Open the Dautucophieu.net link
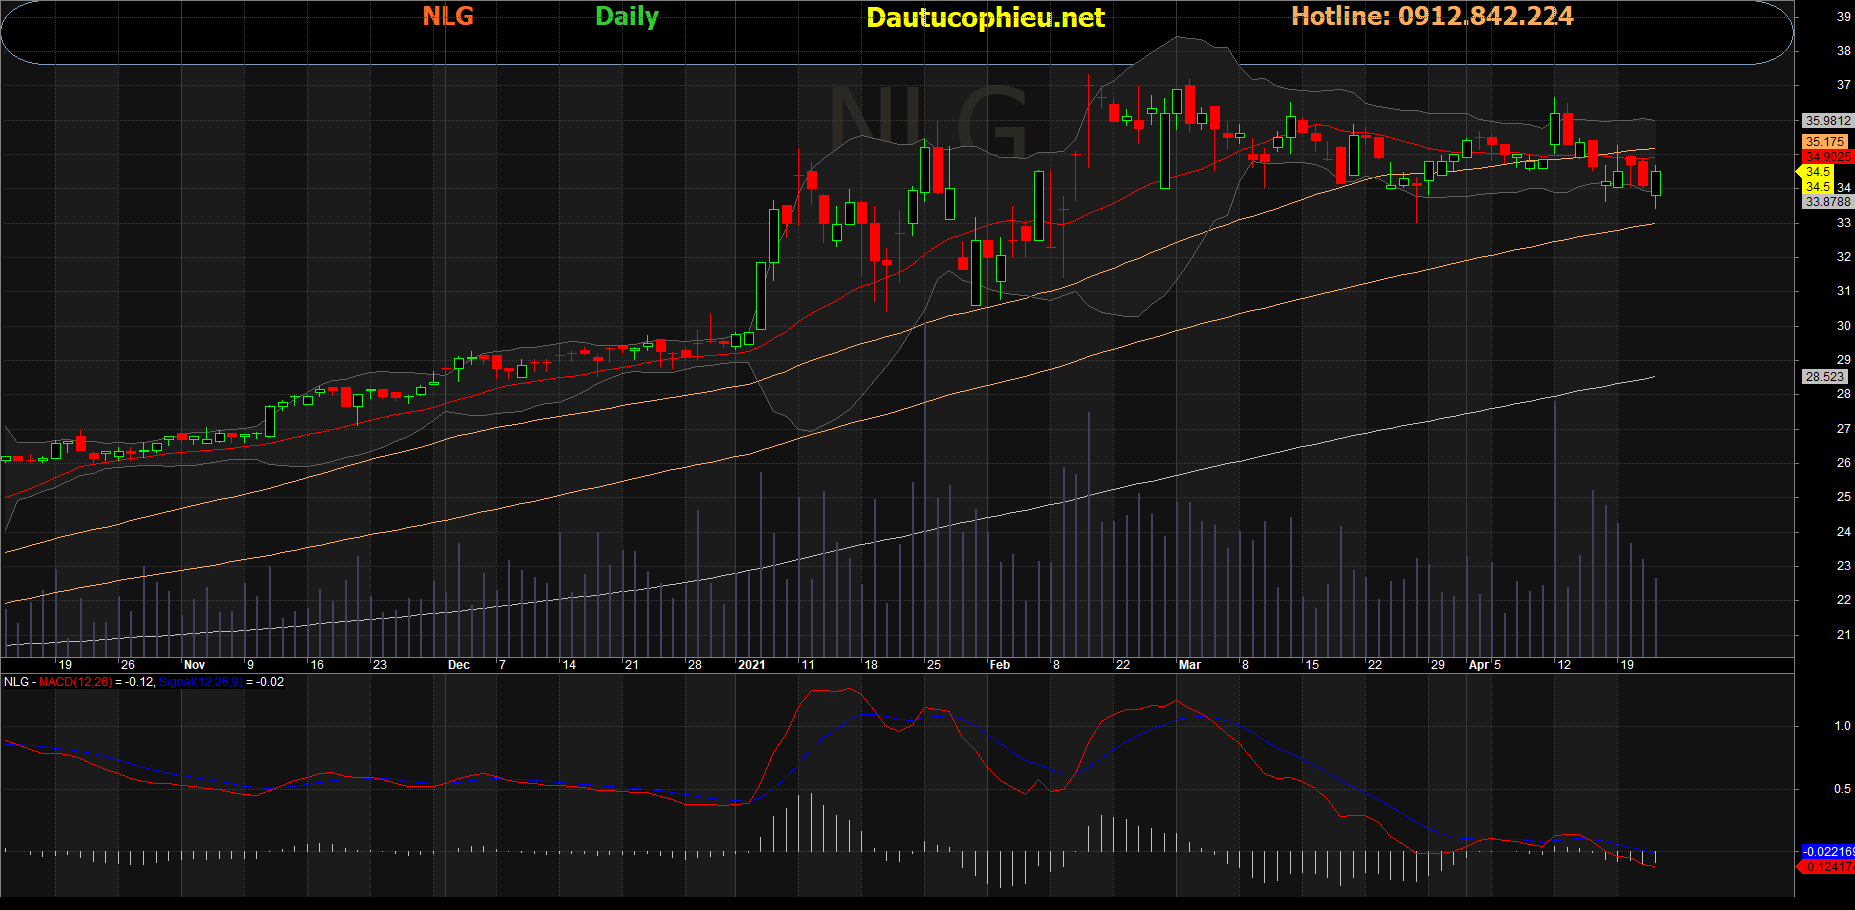Viewport: 1855px width, 910px height. point(985,17)
